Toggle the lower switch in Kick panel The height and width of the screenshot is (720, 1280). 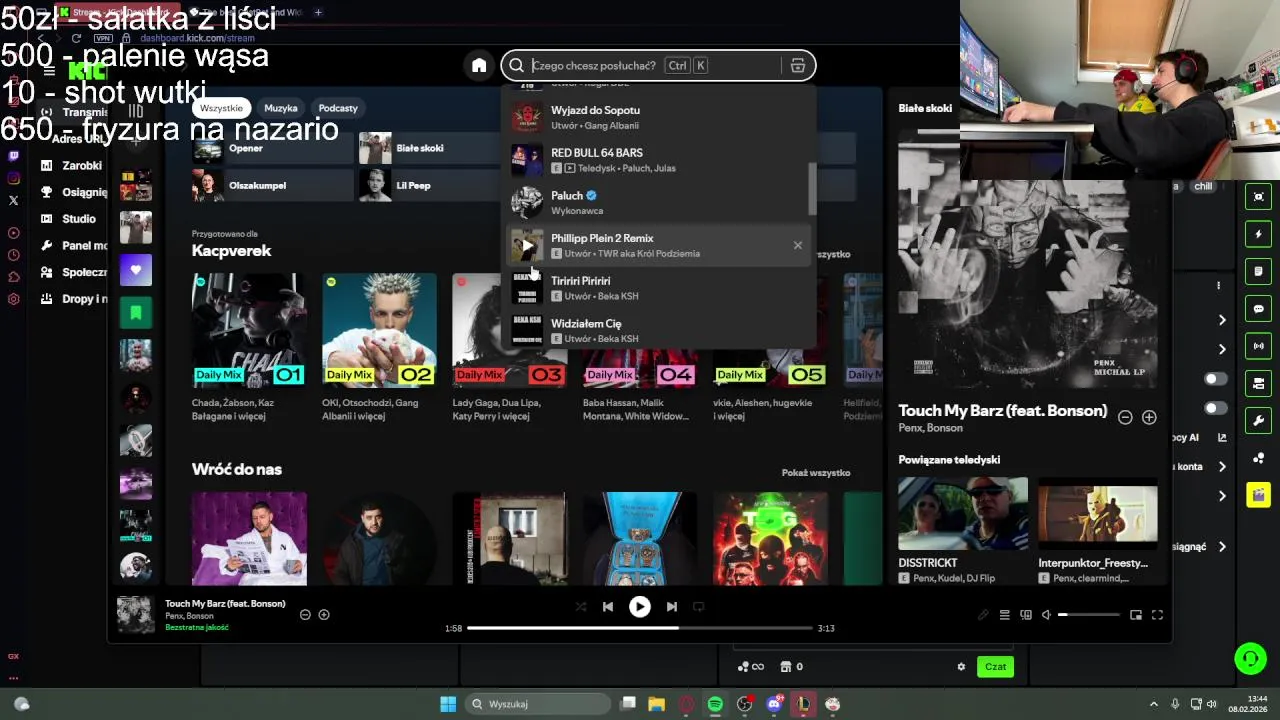point(1215,408)
